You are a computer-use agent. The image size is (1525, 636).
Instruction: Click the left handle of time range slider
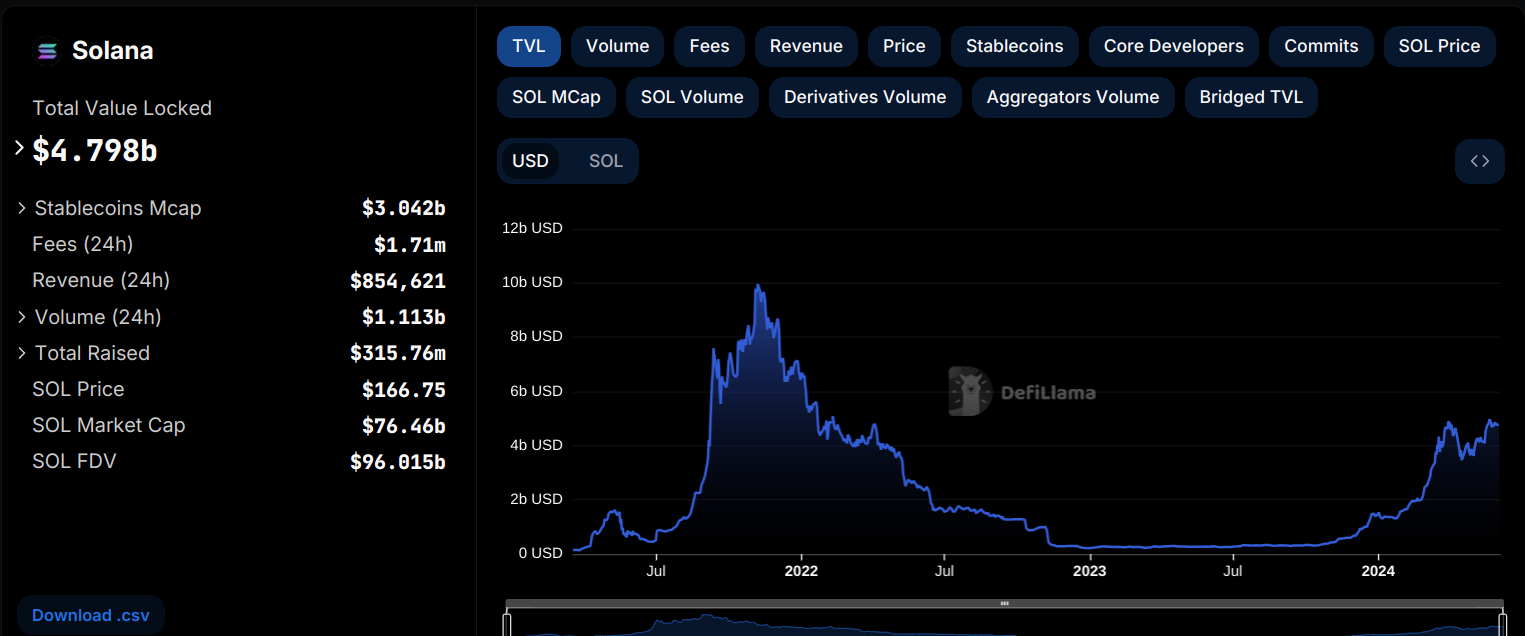point(507,624)
